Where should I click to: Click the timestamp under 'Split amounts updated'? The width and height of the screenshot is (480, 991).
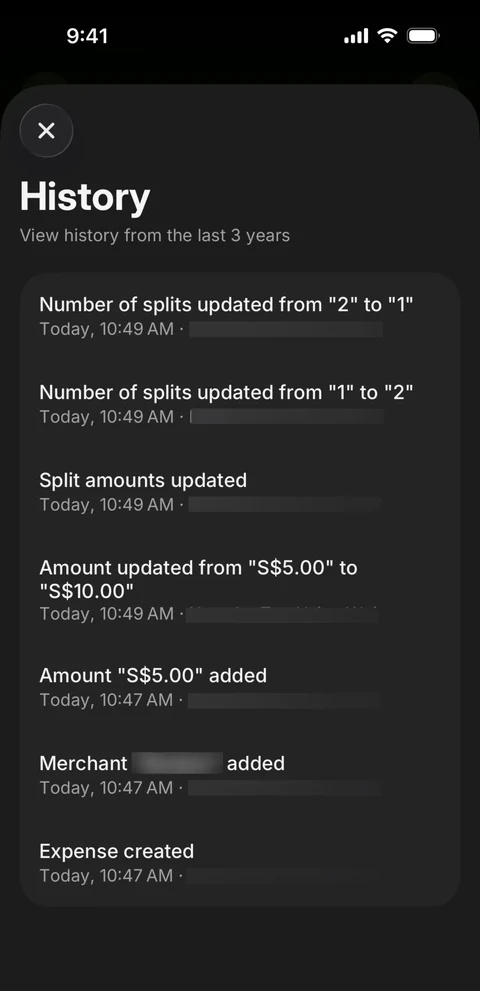pos(106,505)
